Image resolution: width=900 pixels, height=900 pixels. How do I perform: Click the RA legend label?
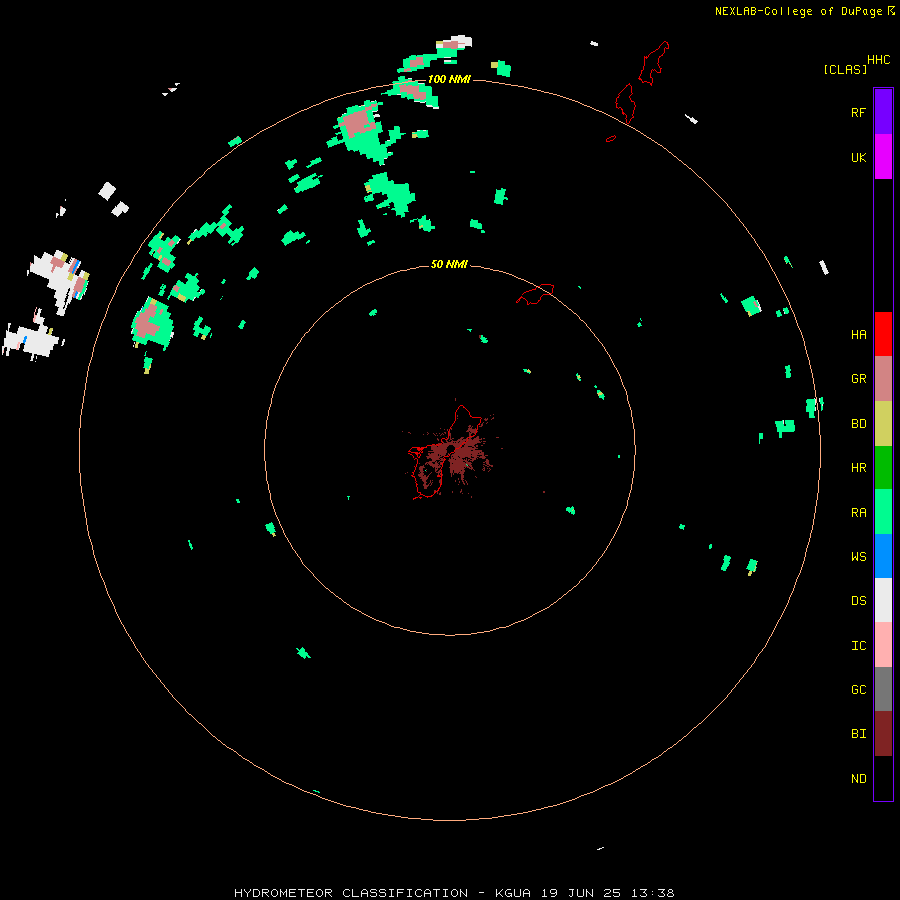pos(858,513)
